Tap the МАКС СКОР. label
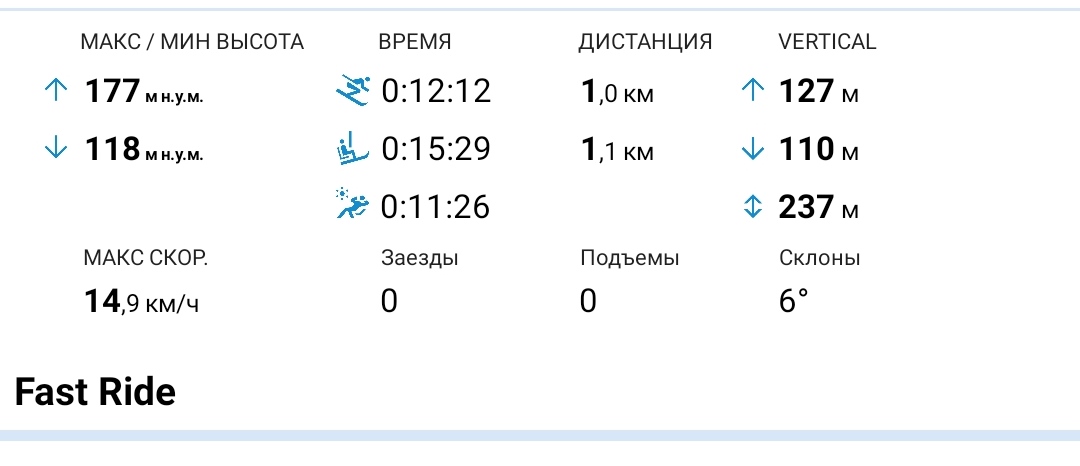The height and width of the screenshot is (466, 1080). click(146, 258)
